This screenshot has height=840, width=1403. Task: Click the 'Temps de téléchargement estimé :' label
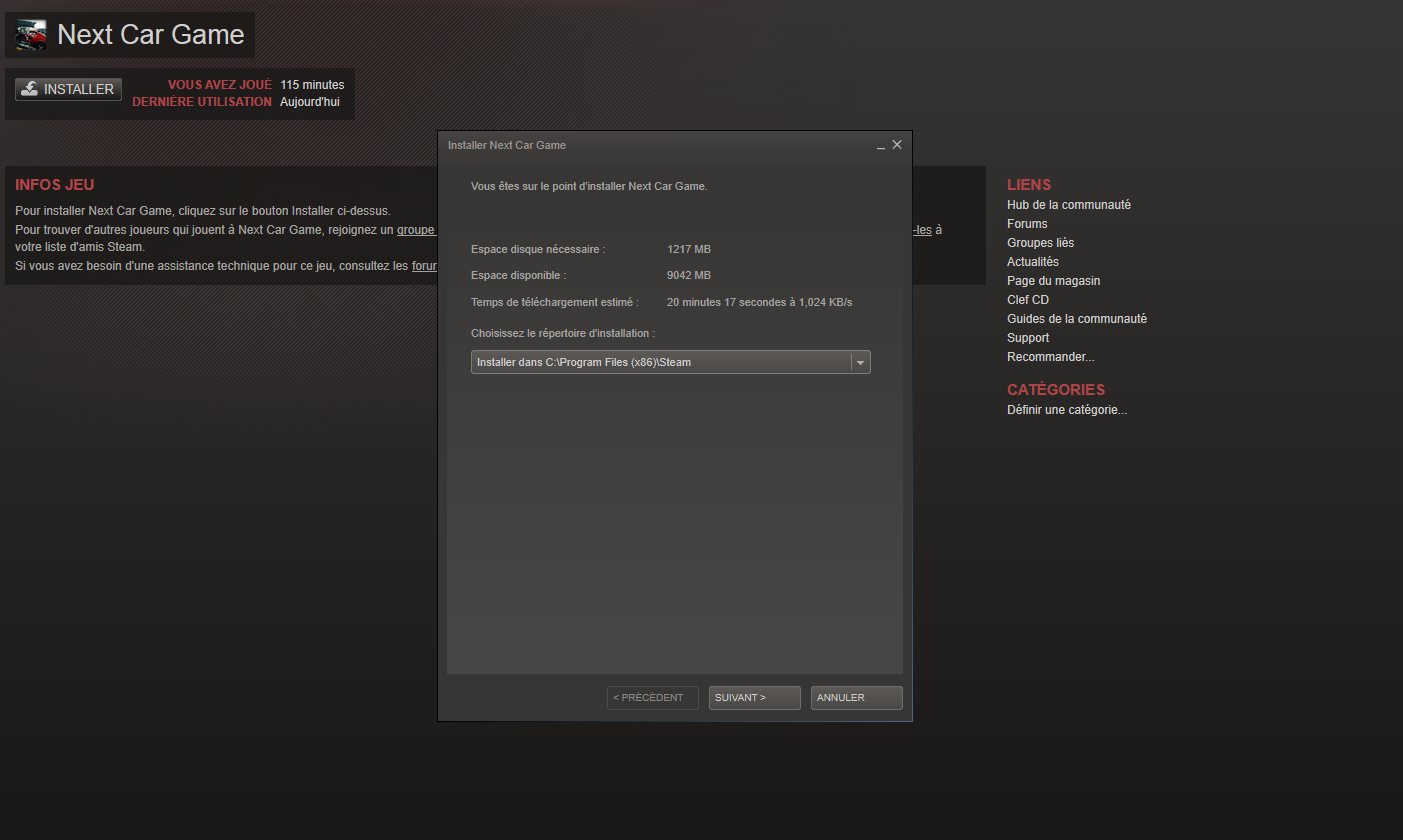pos(555,302)
